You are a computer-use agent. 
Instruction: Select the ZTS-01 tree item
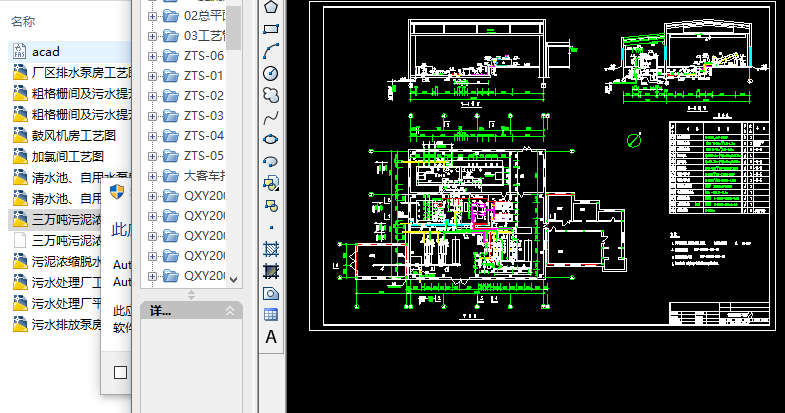204,76
